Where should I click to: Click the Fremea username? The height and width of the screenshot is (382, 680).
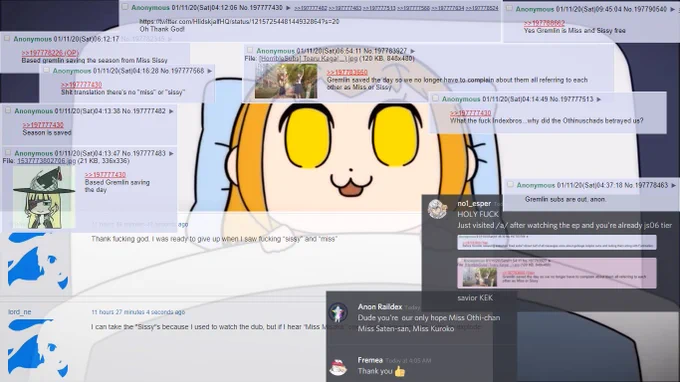click(370, 360)
